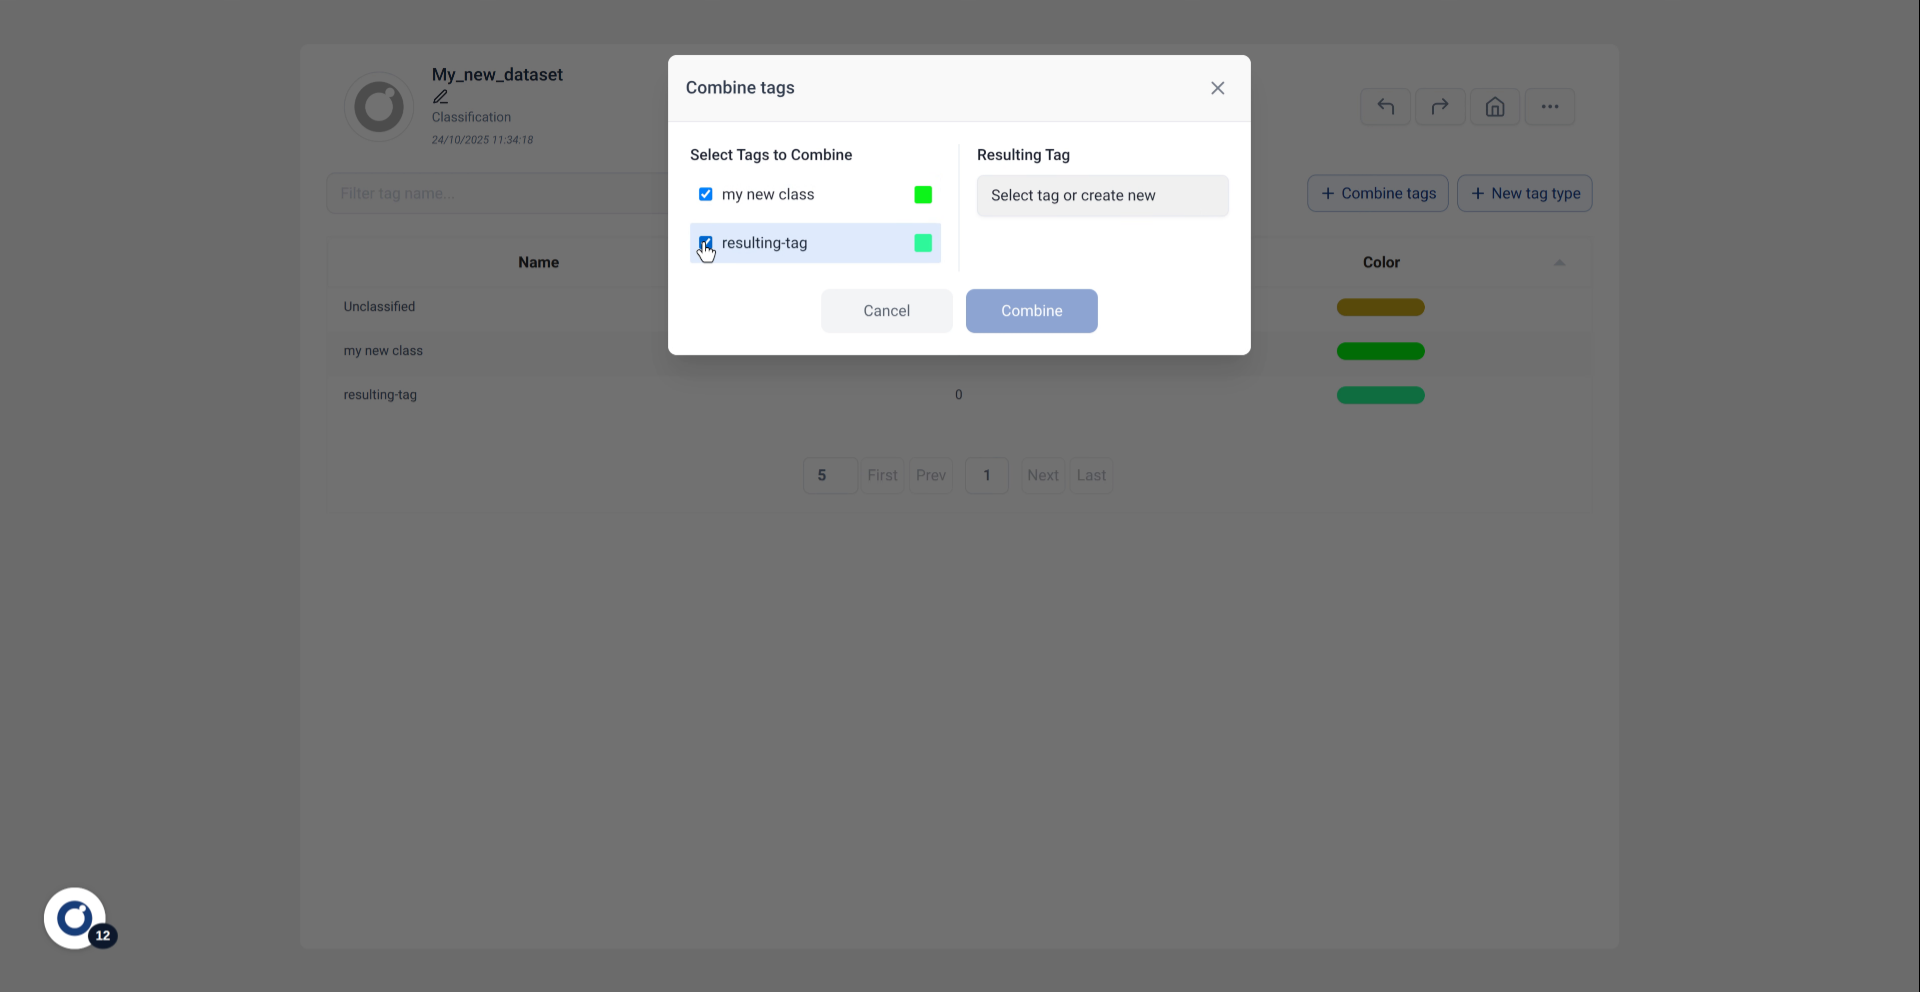Screen dimensions: 1920x992
Task: Open the 'Select tag or create new' dropdown
Action: pos(1102,195)
